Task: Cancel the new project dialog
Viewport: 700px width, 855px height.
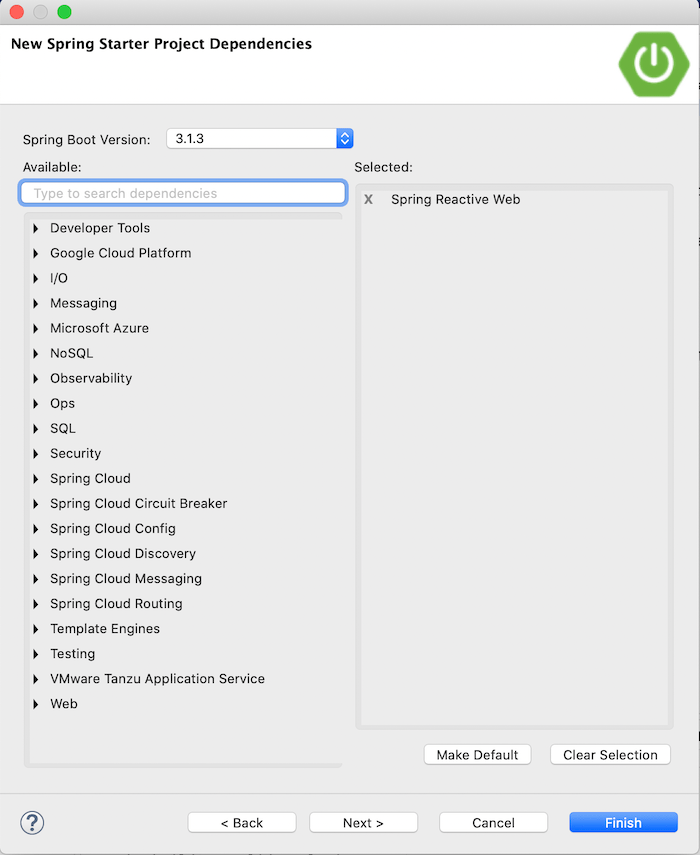Action: pos(493,821)
